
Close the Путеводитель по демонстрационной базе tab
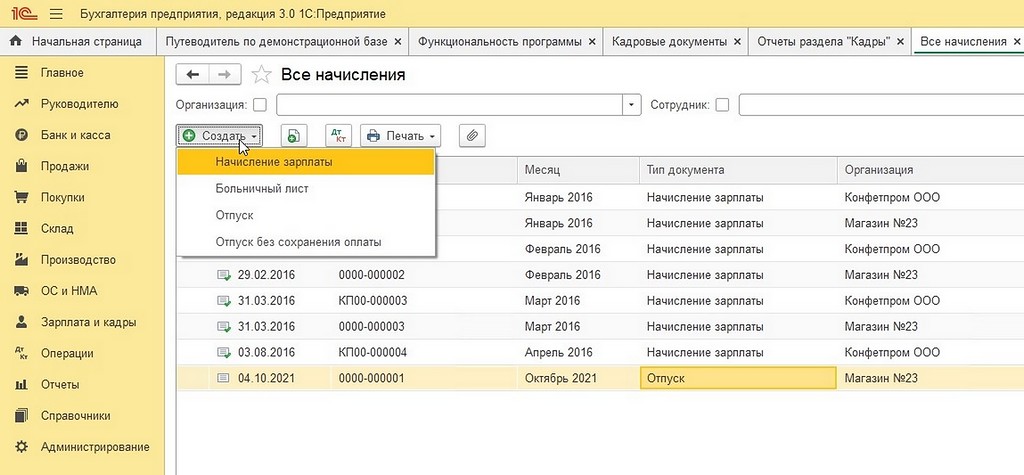pyautogui.click(x=398, y=42)
